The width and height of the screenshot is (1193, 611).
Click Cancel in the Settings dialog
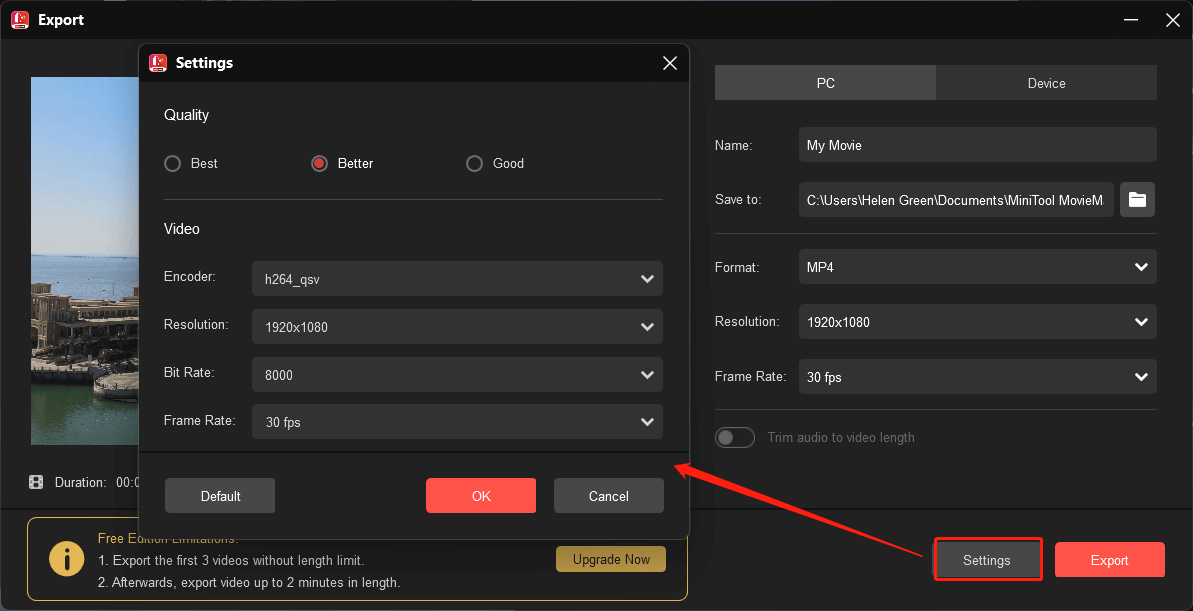609,495
